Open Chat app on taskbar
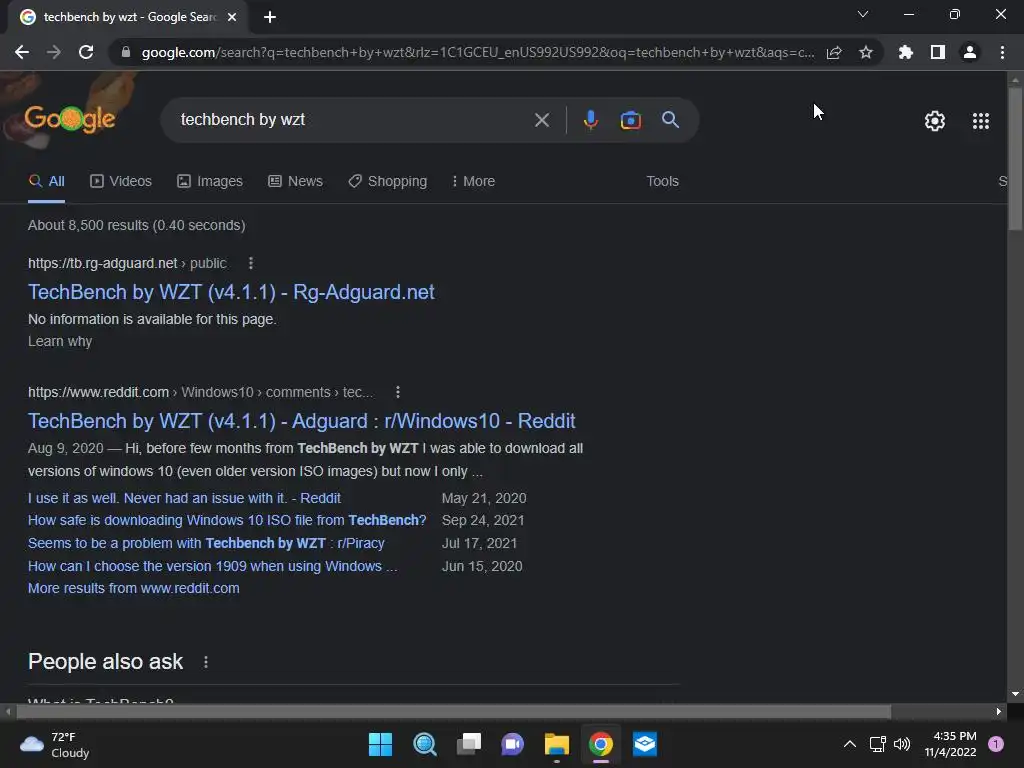Screen dimensions: 1024x768 coord(513,744)
